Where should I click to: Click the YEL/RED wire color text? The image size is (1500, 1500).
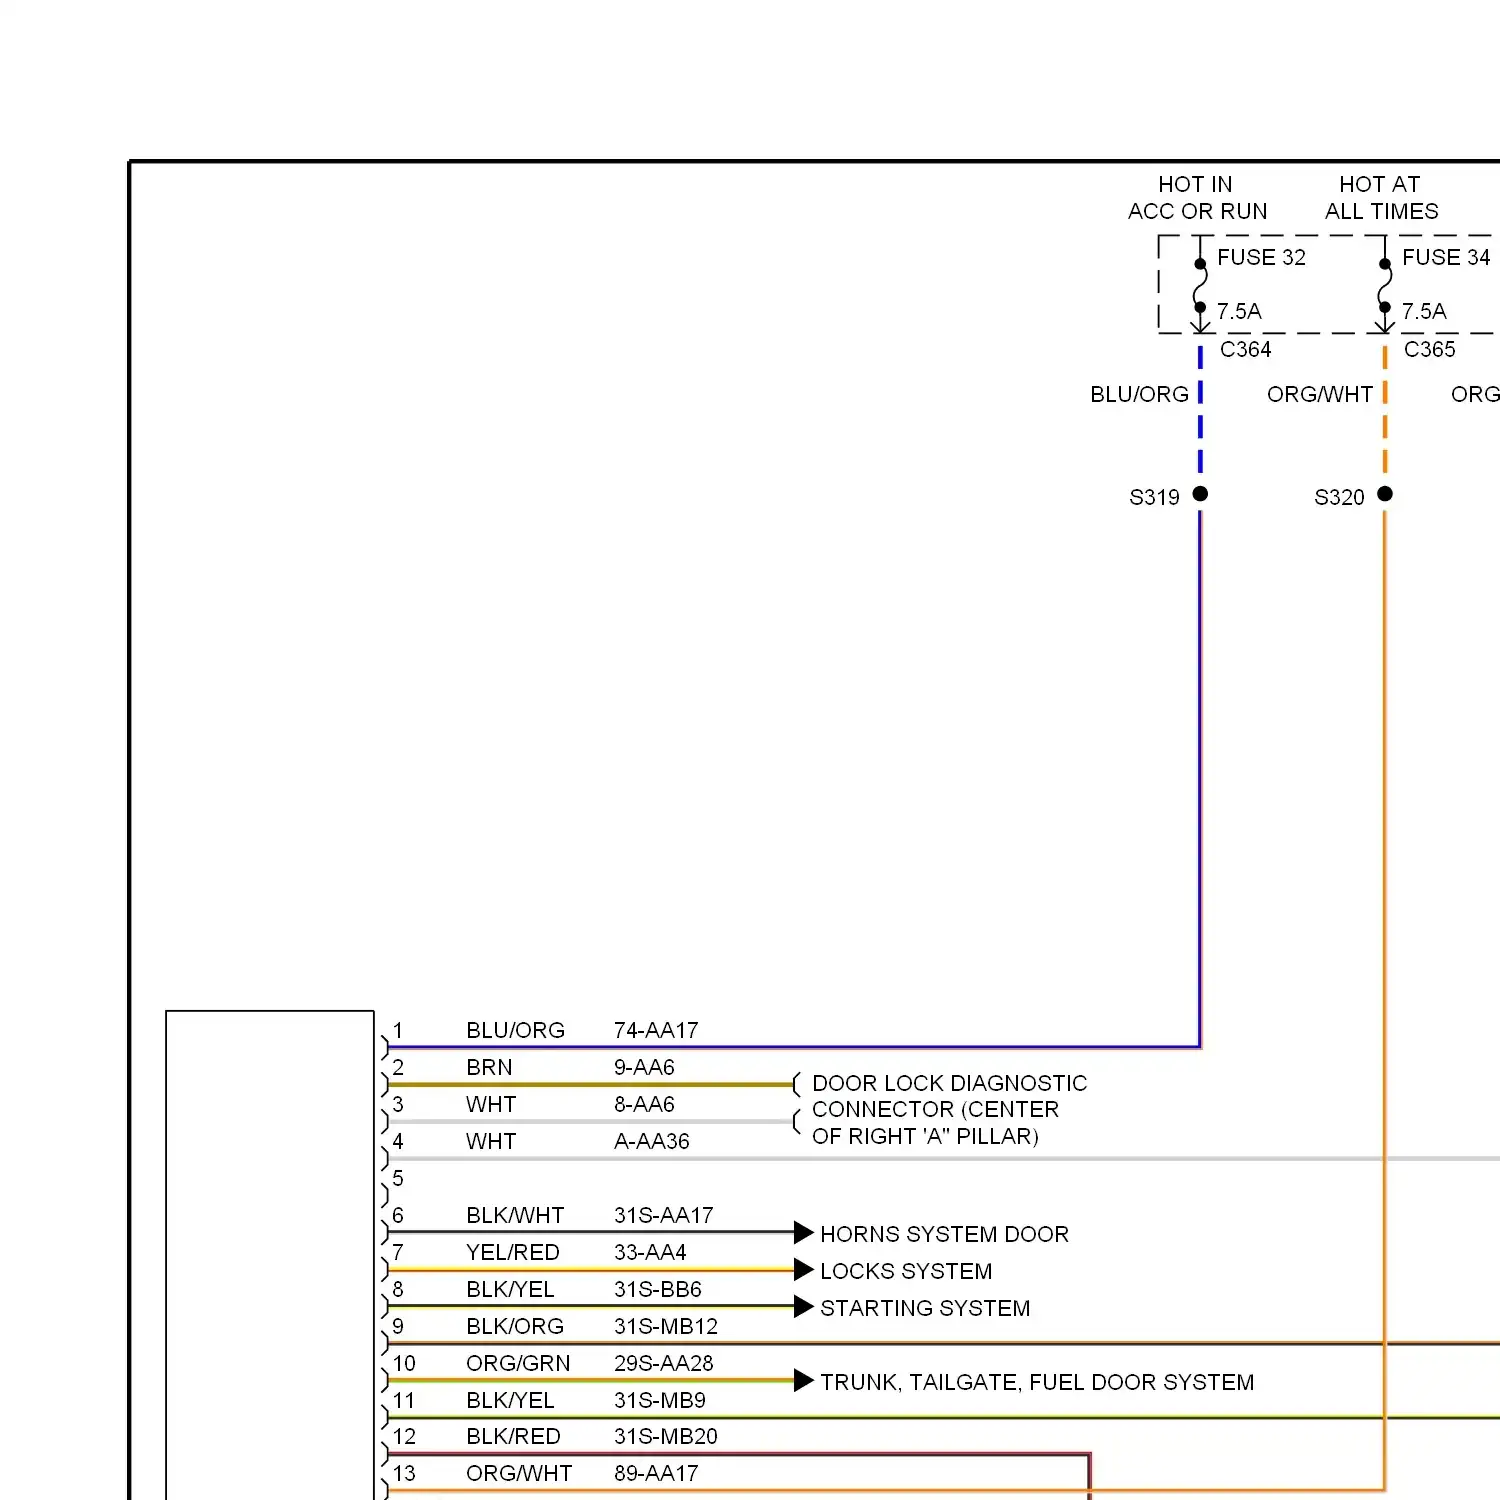(512, 1252)
